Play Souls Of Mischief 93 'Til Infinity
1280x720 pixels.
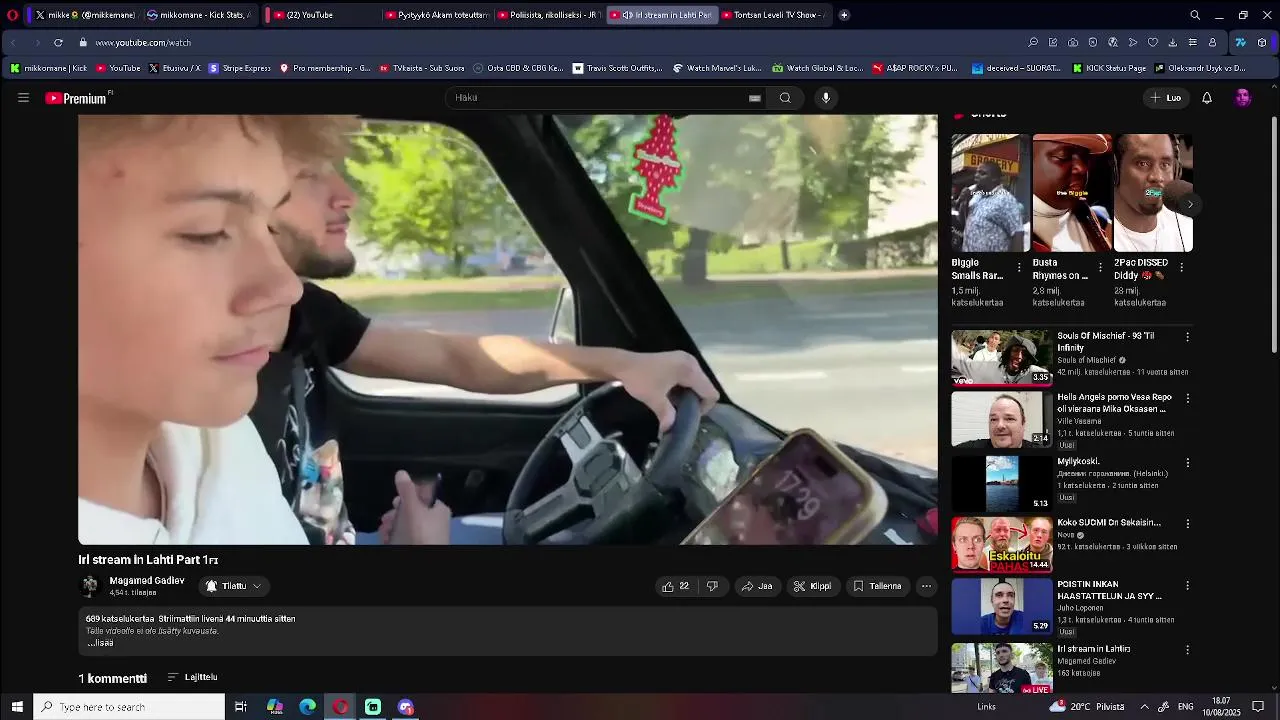click(x=1001, y=358)
